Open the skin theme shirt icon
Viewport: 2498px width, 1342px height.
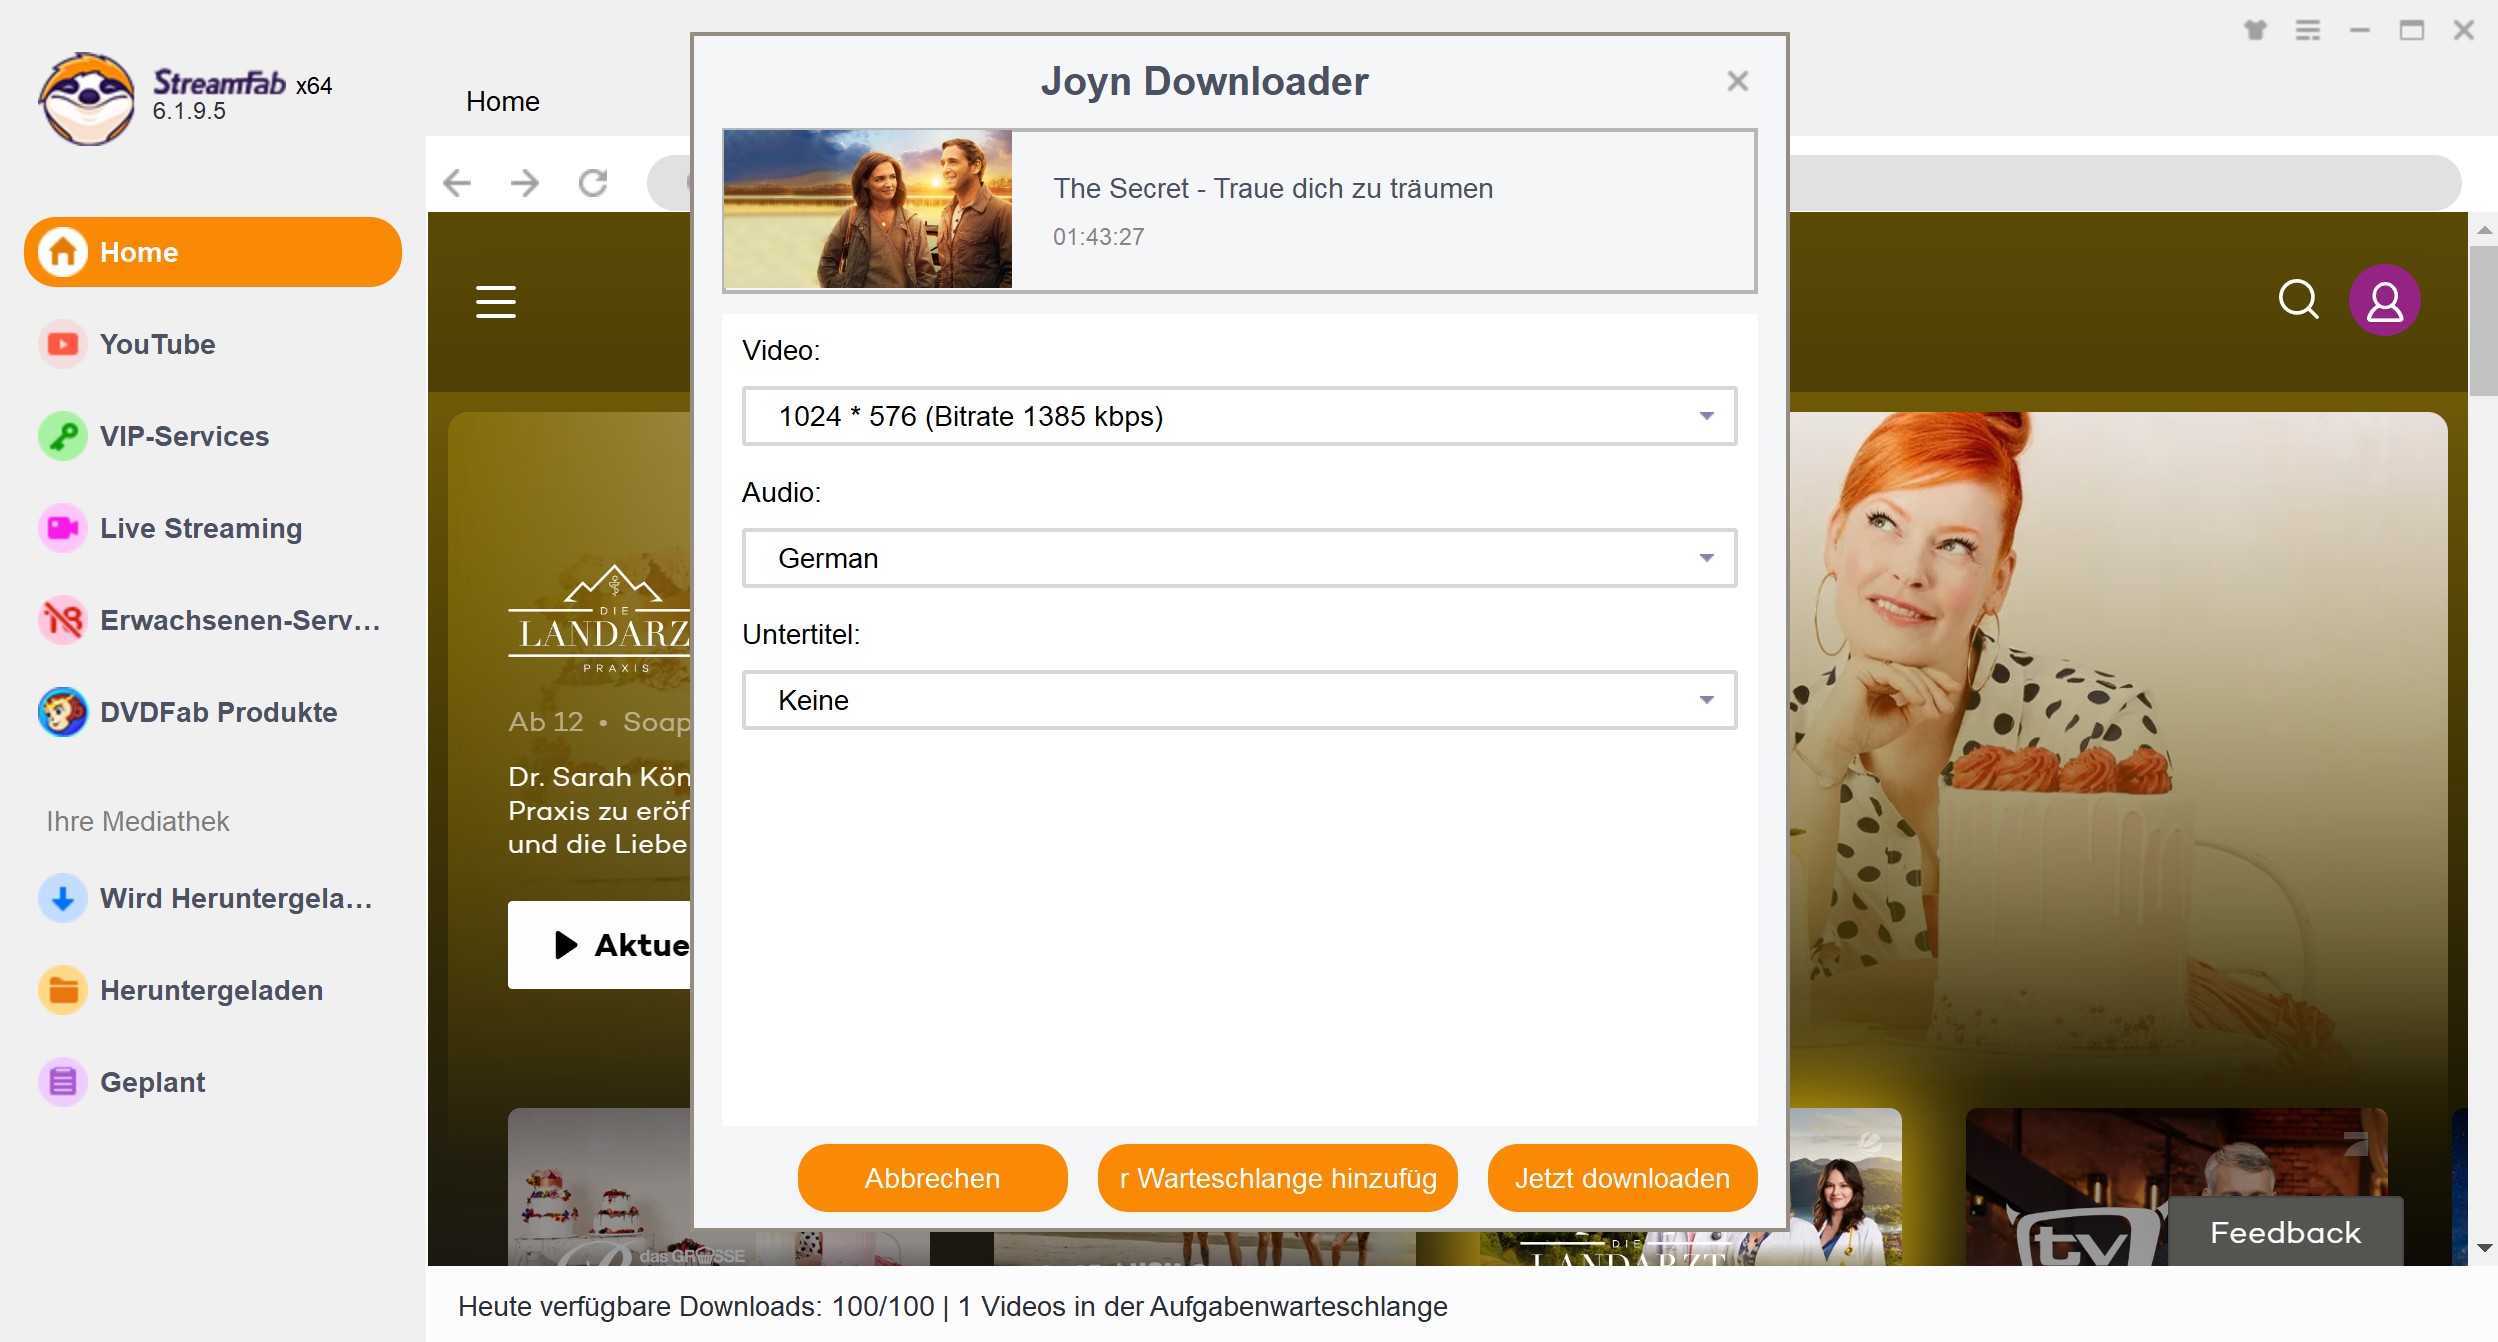[2255, 30]
